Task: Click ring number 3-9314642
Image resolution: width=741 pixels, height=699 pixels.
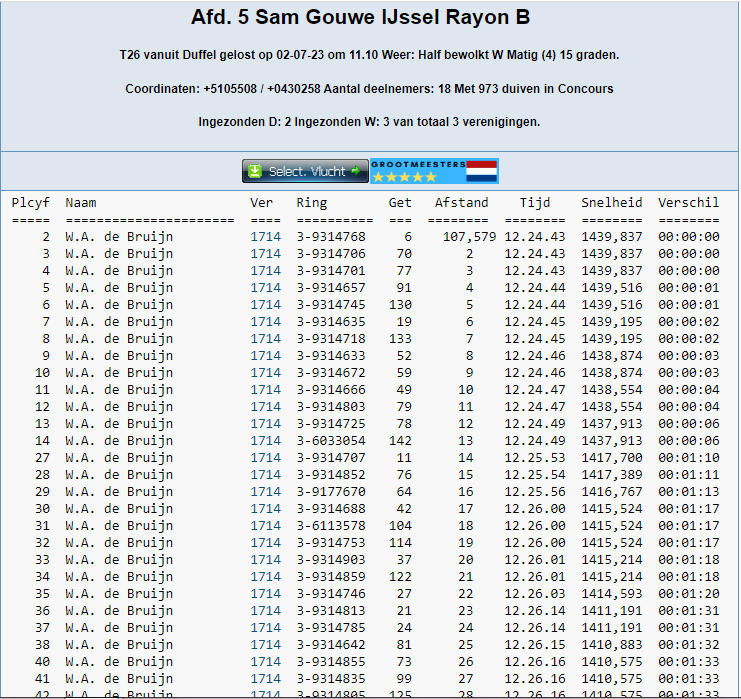Action: [x=331, y=645]
